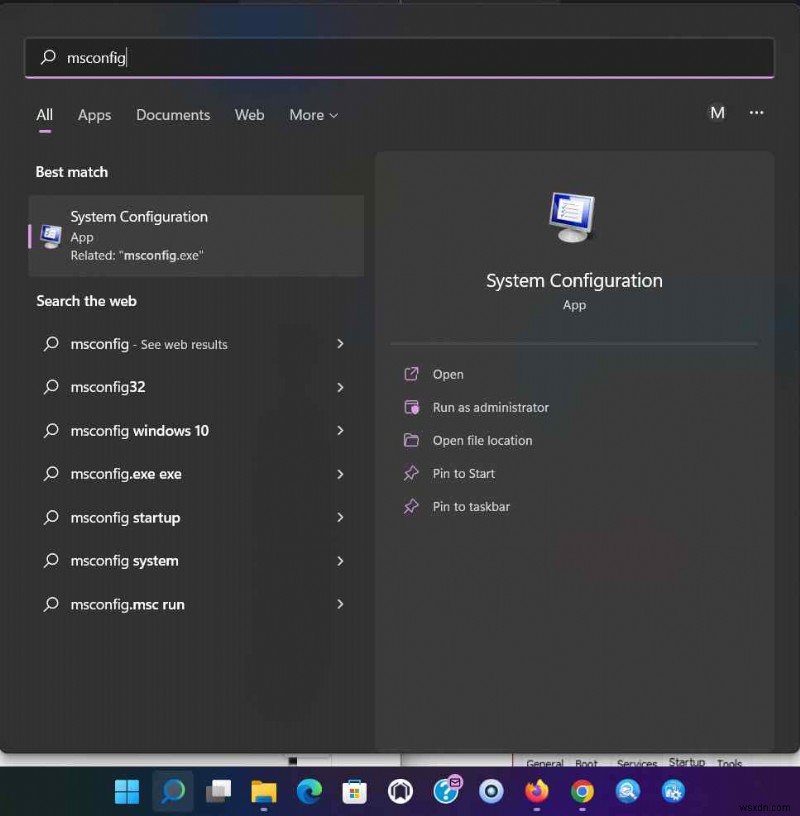Switch to the Documents filter tab

[x=172, y=115]
